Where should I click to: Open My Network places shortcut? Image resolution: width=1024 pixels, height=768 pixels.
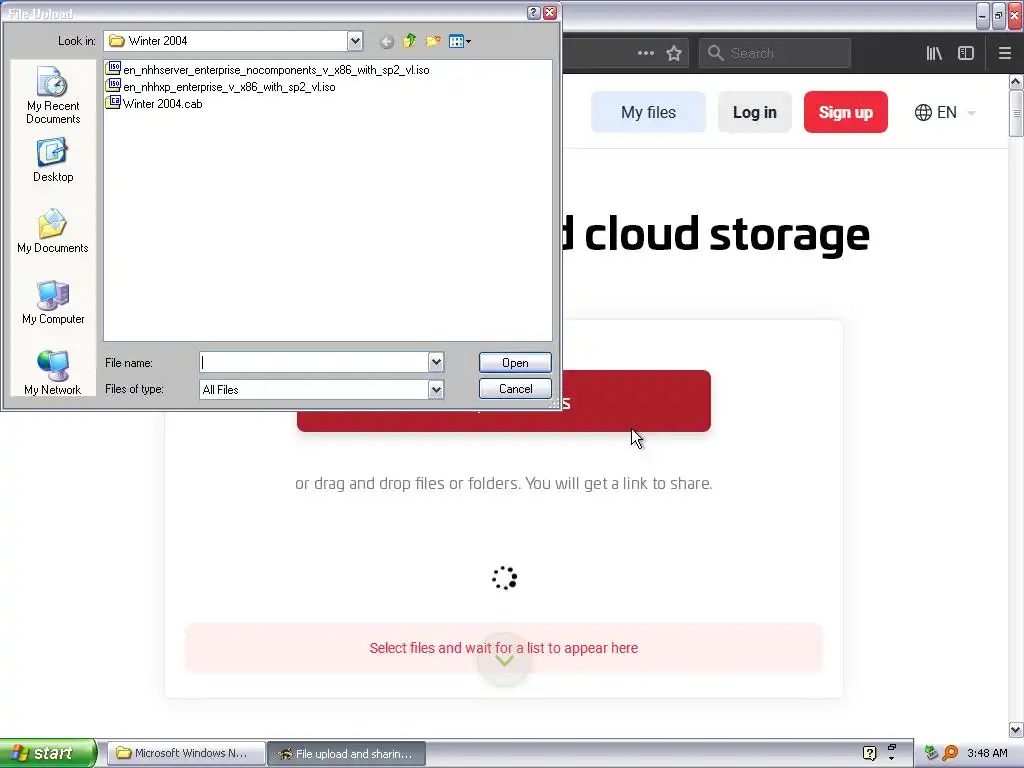click(53, 373)
